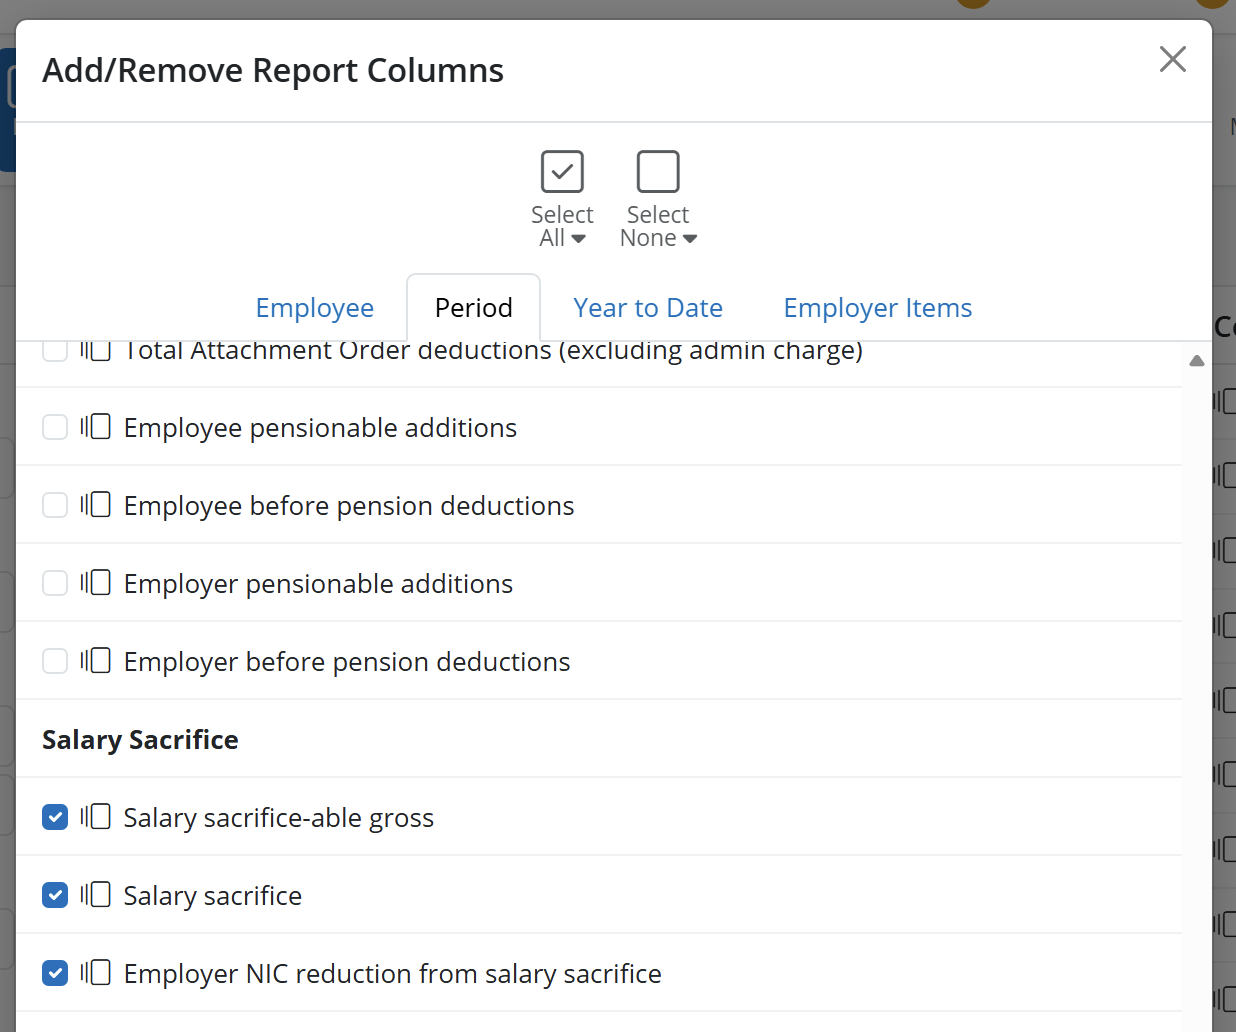
Task: Click the Employee pensionable additions label
Action: pos(320,428)
